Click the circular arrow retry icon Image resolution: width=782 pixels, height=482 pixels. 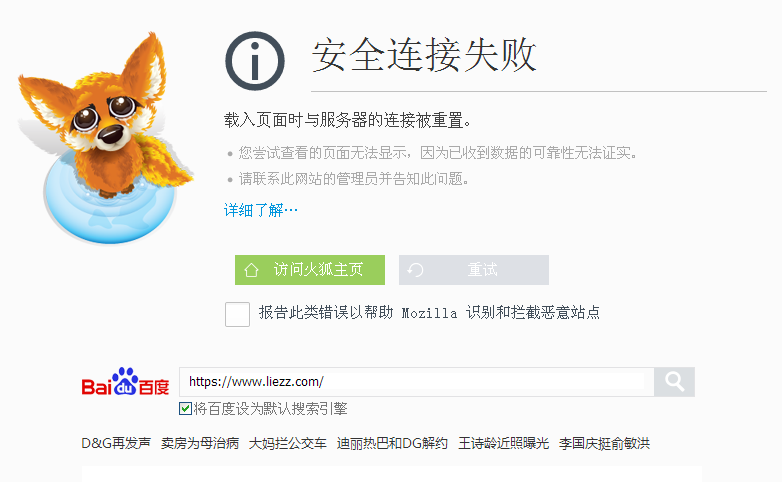pyautogui.click(x=415, y=270)
